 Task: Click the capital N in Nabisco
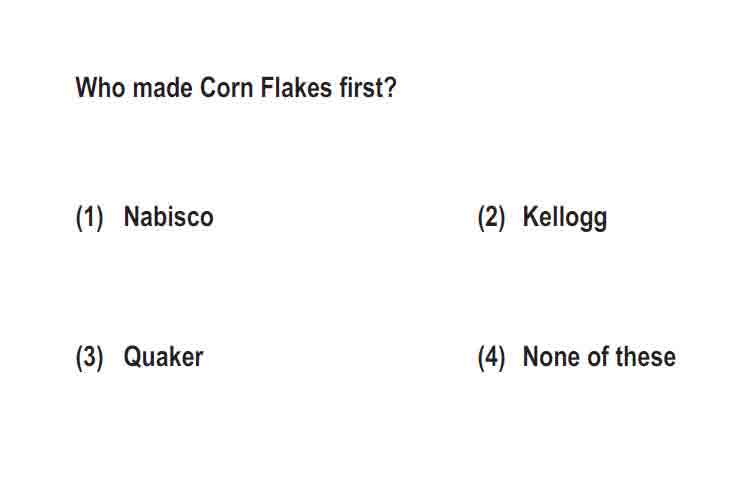pyautogui.click(x=132, y=217)
